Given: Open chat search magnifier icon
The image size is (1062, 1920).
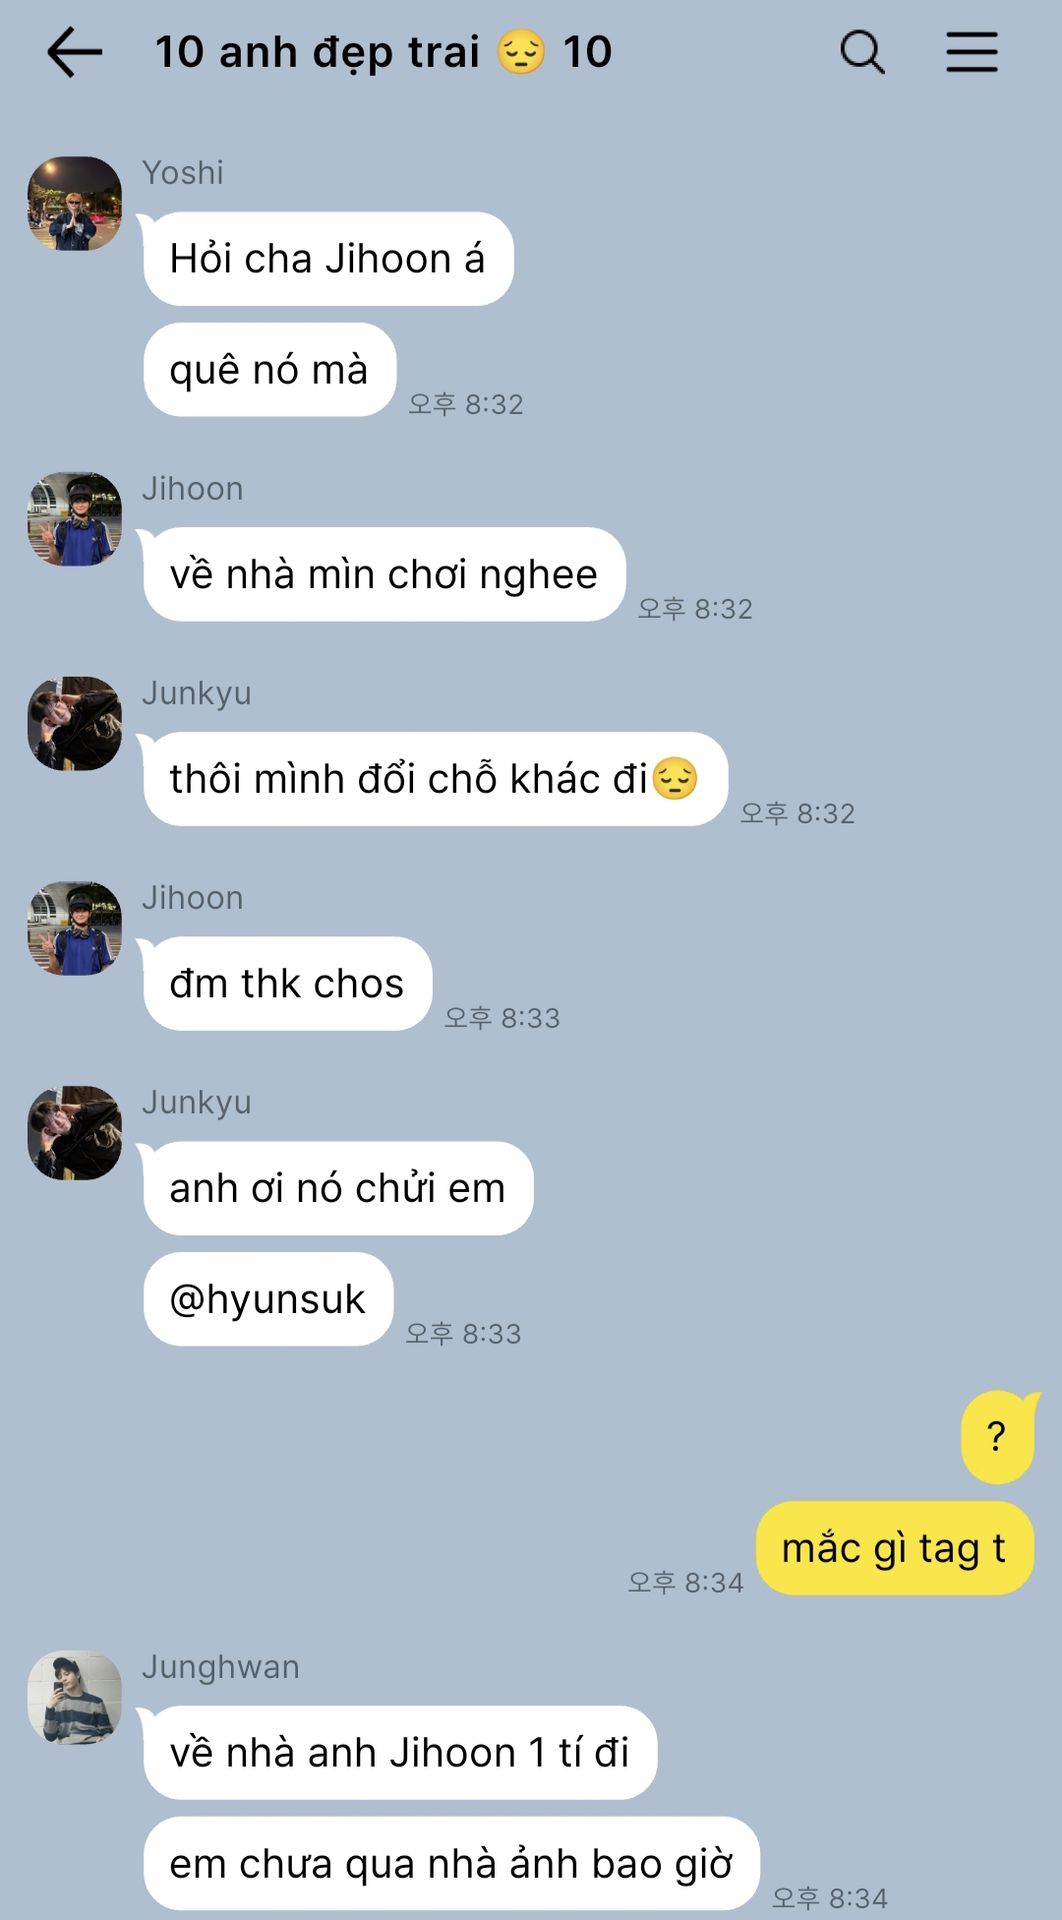Looking at the screenshot, I should pyautogui.click(x=862, y=52).
